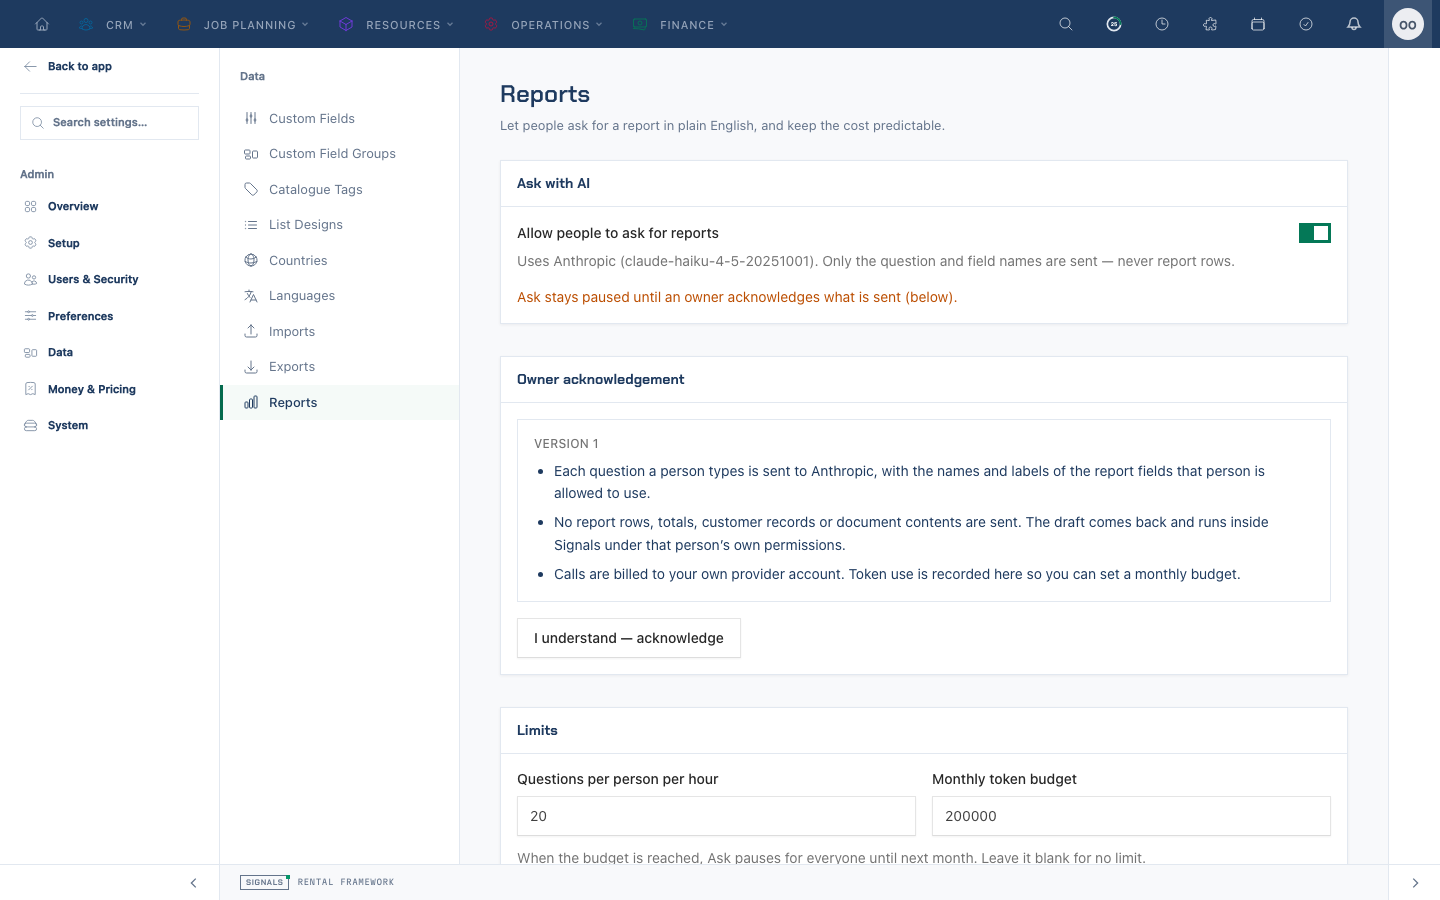Expand the CRM dropdown menu
This screenshot has height=900, width=1440.
pyautogui.click(x=113, y=24)
